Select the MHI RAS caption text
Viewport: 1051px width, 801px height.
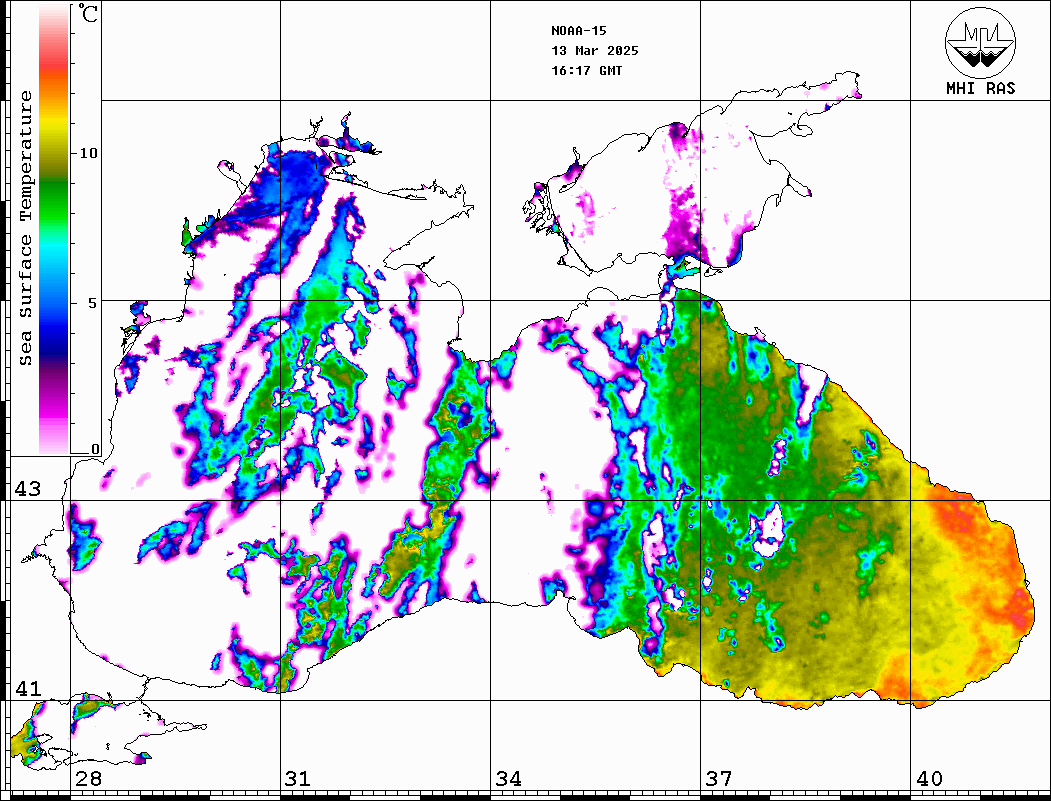click(981, 88)
